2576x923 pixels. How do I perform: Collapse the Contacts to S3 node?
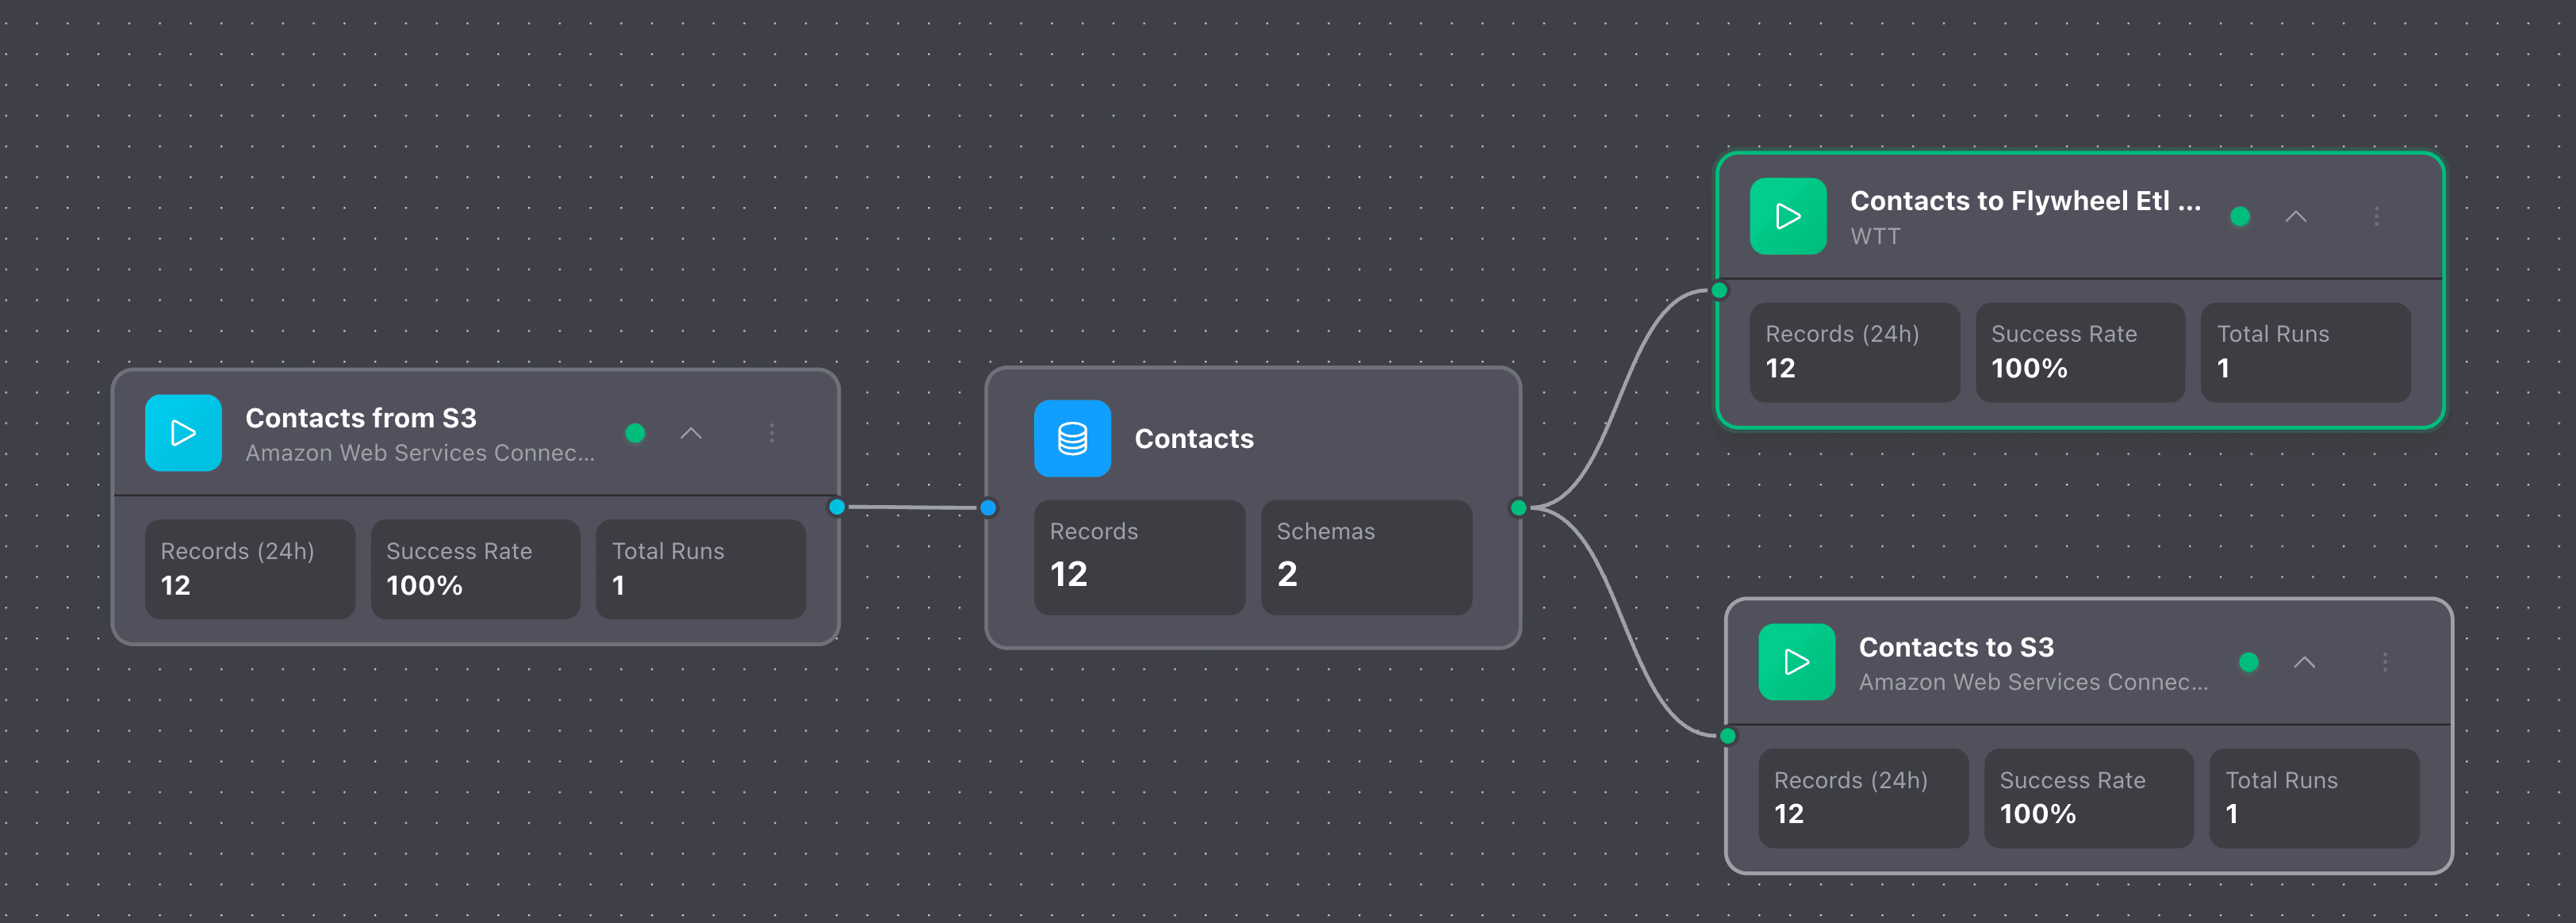2305,661
